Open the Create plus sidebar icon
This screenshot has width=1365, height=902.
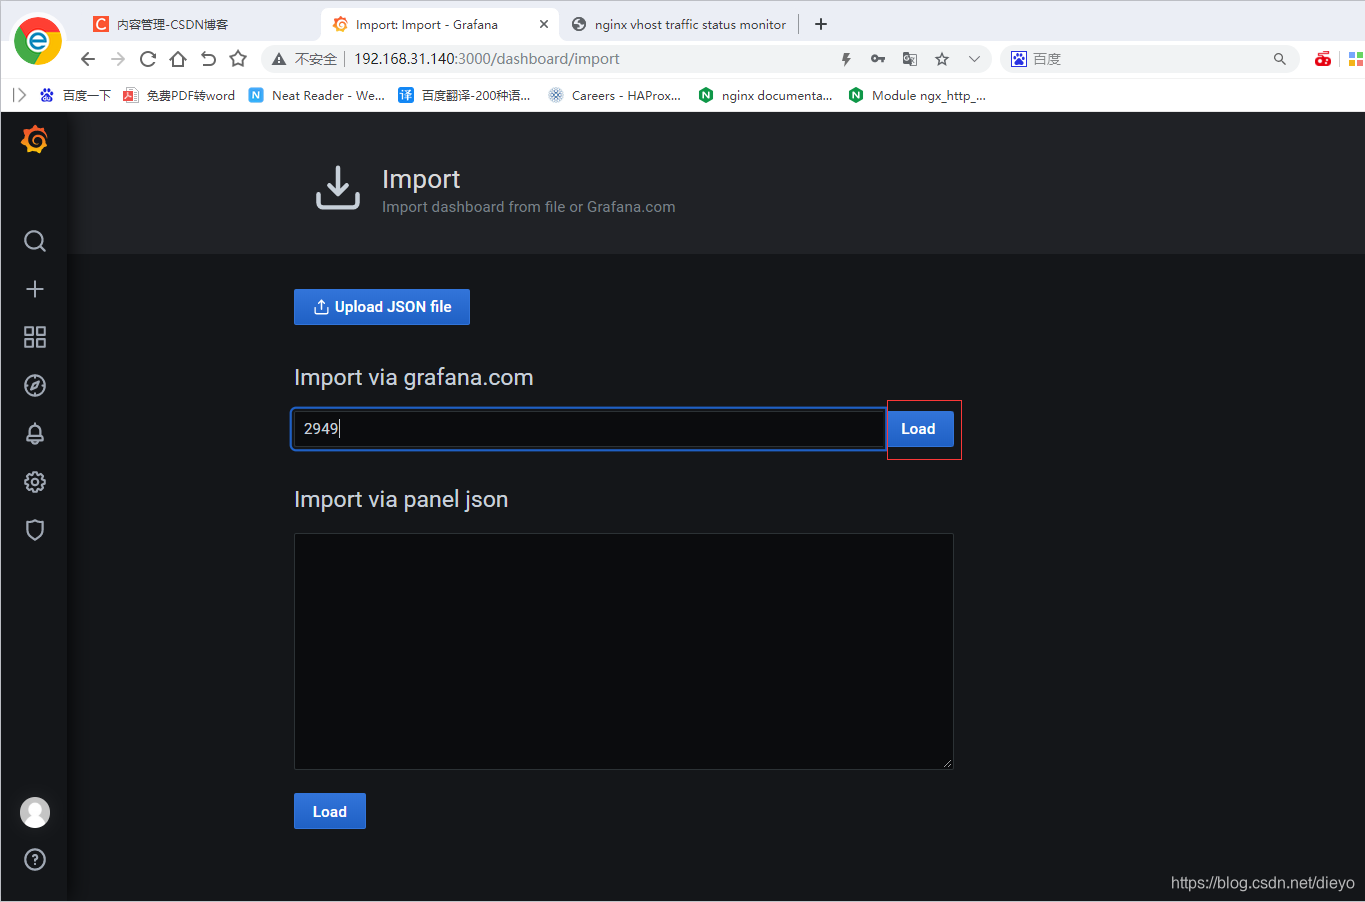[35, 289]
